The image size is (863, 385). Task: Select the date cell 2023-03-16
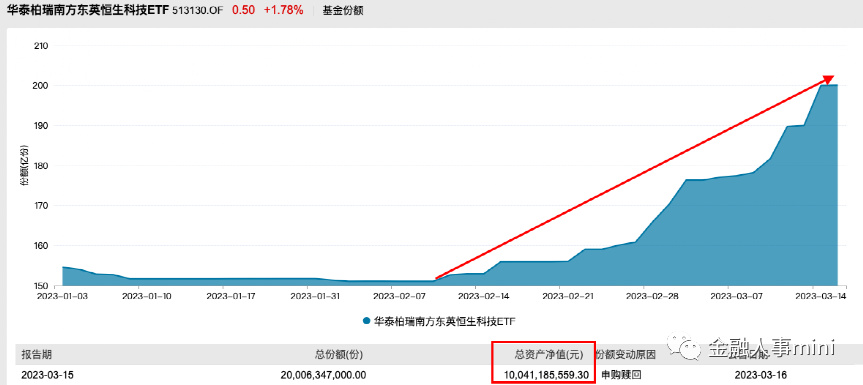pos(761,375)
